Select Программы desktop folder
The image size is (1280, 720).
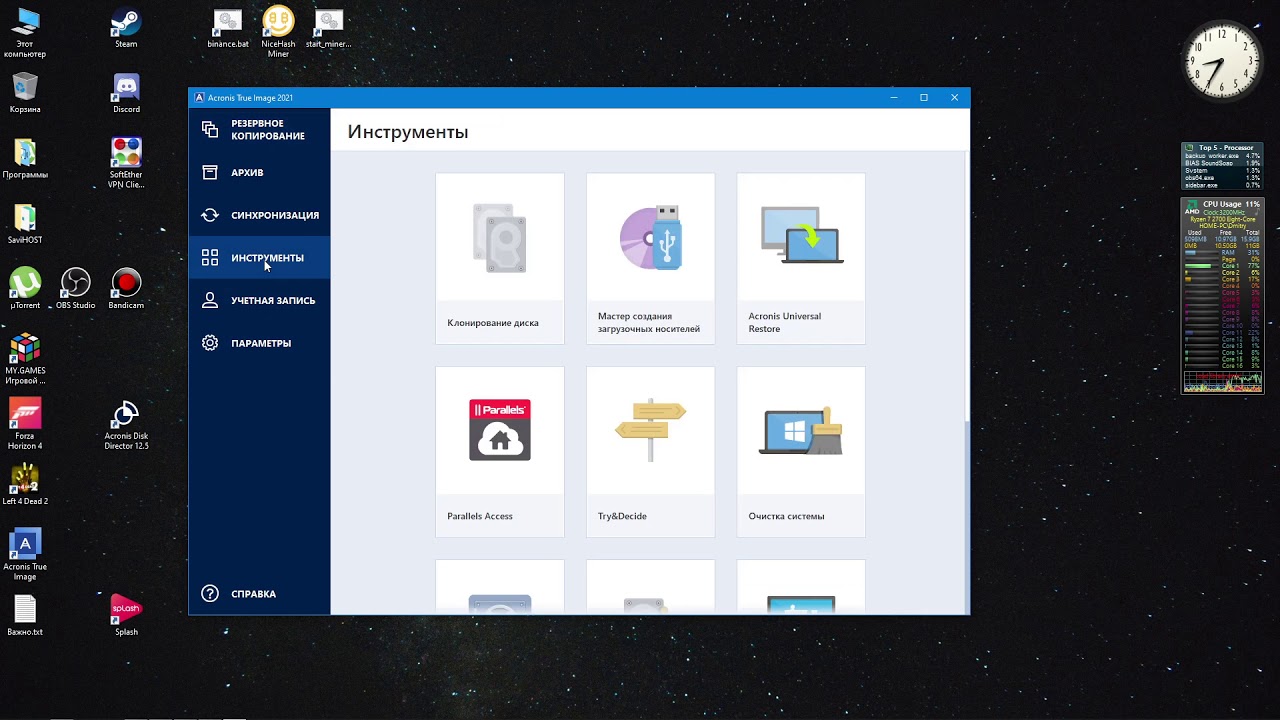[25, 159]
